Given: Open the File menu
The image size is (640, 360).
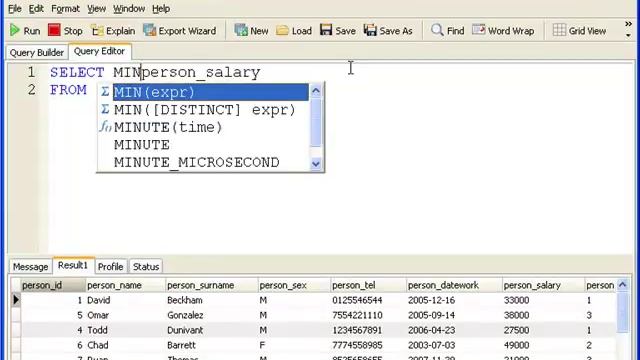Looking at the screenshot, I should (x=15, y=9).
